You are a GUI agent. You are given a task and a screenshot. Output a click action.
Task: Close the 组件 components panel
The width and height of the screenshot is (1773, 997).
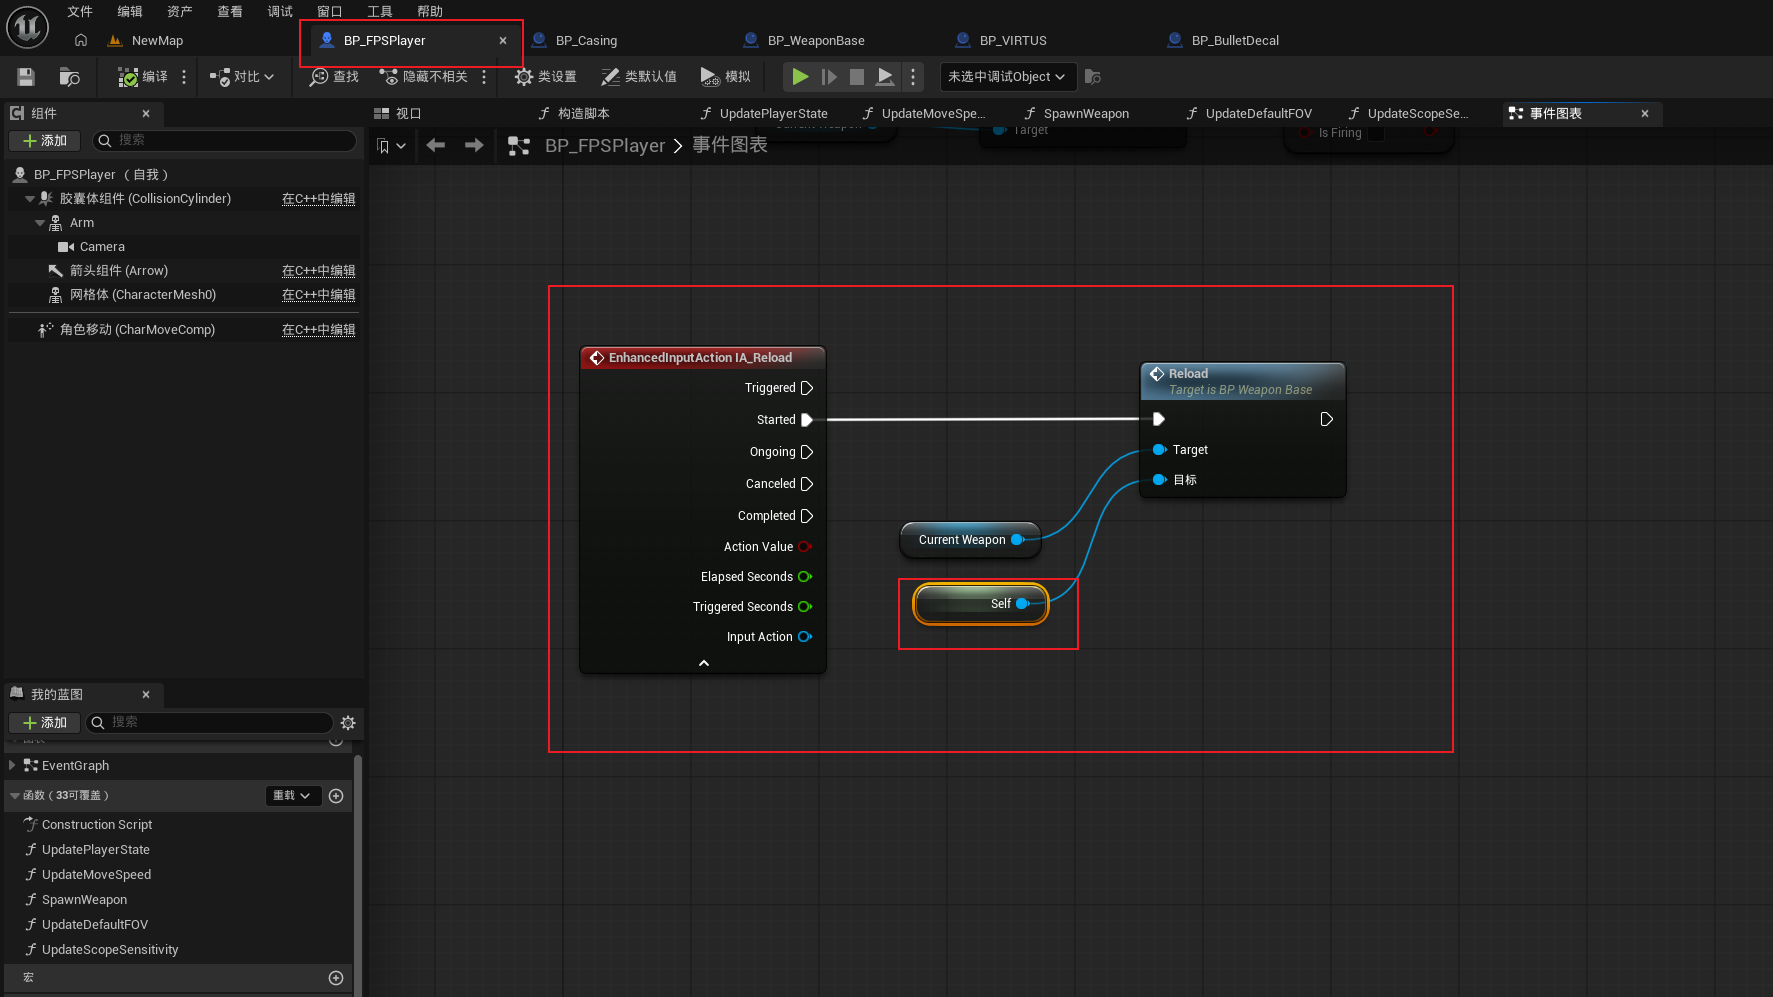(146, 114)
